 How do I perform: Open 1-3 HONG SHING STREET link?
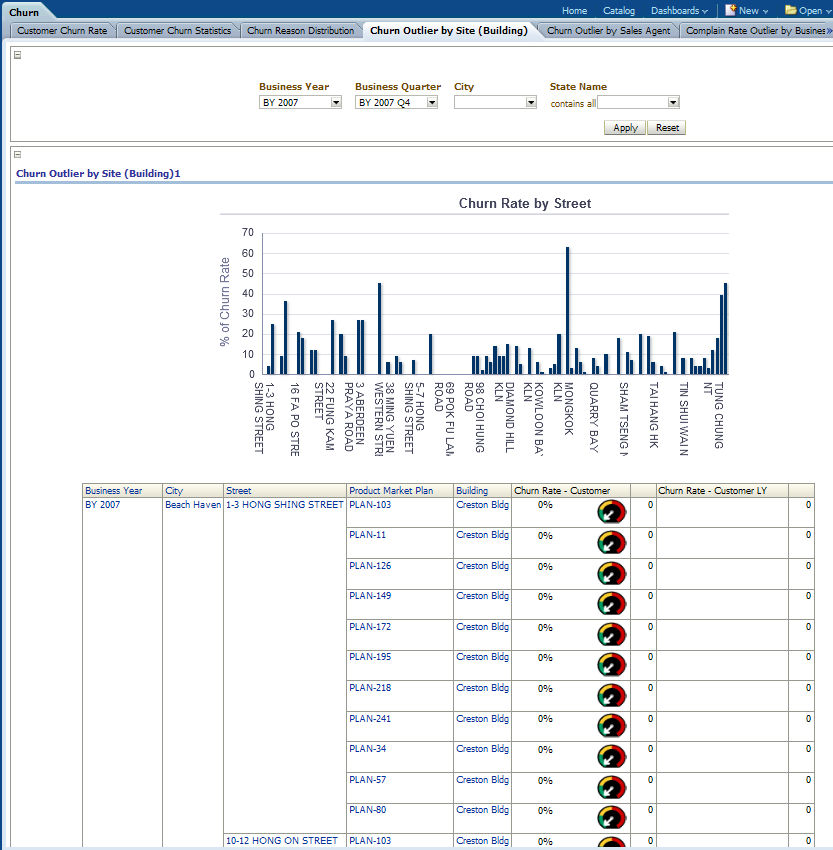coord(285,505)
